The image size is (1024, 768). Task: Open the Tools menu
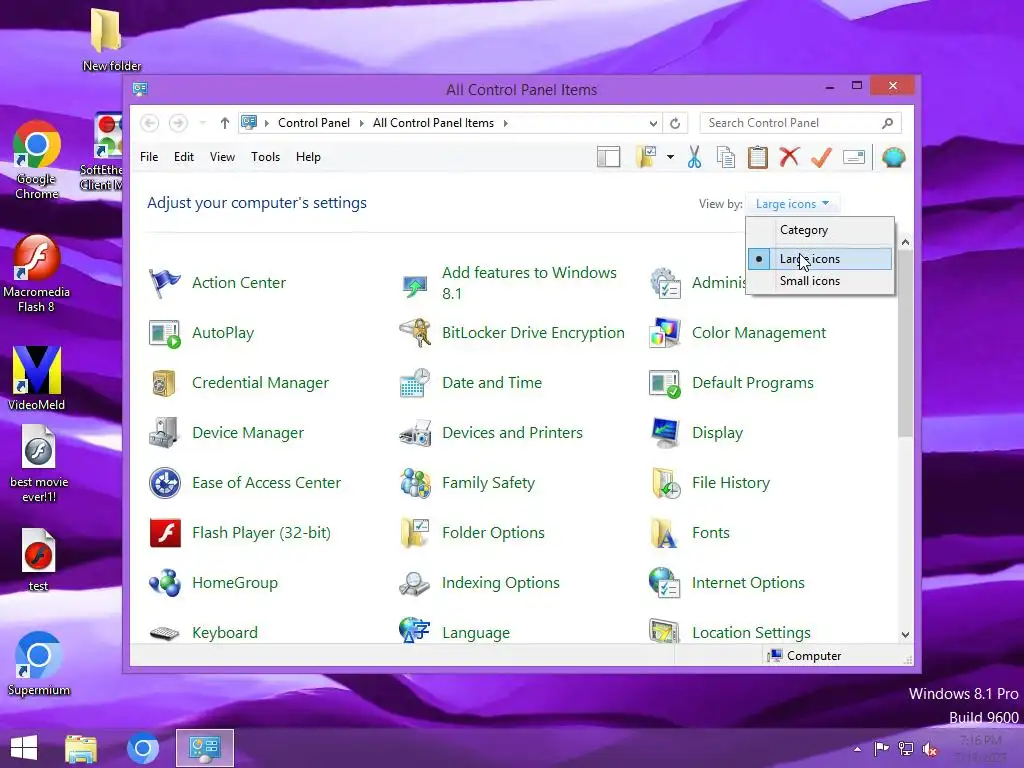(x=265, y=157)
